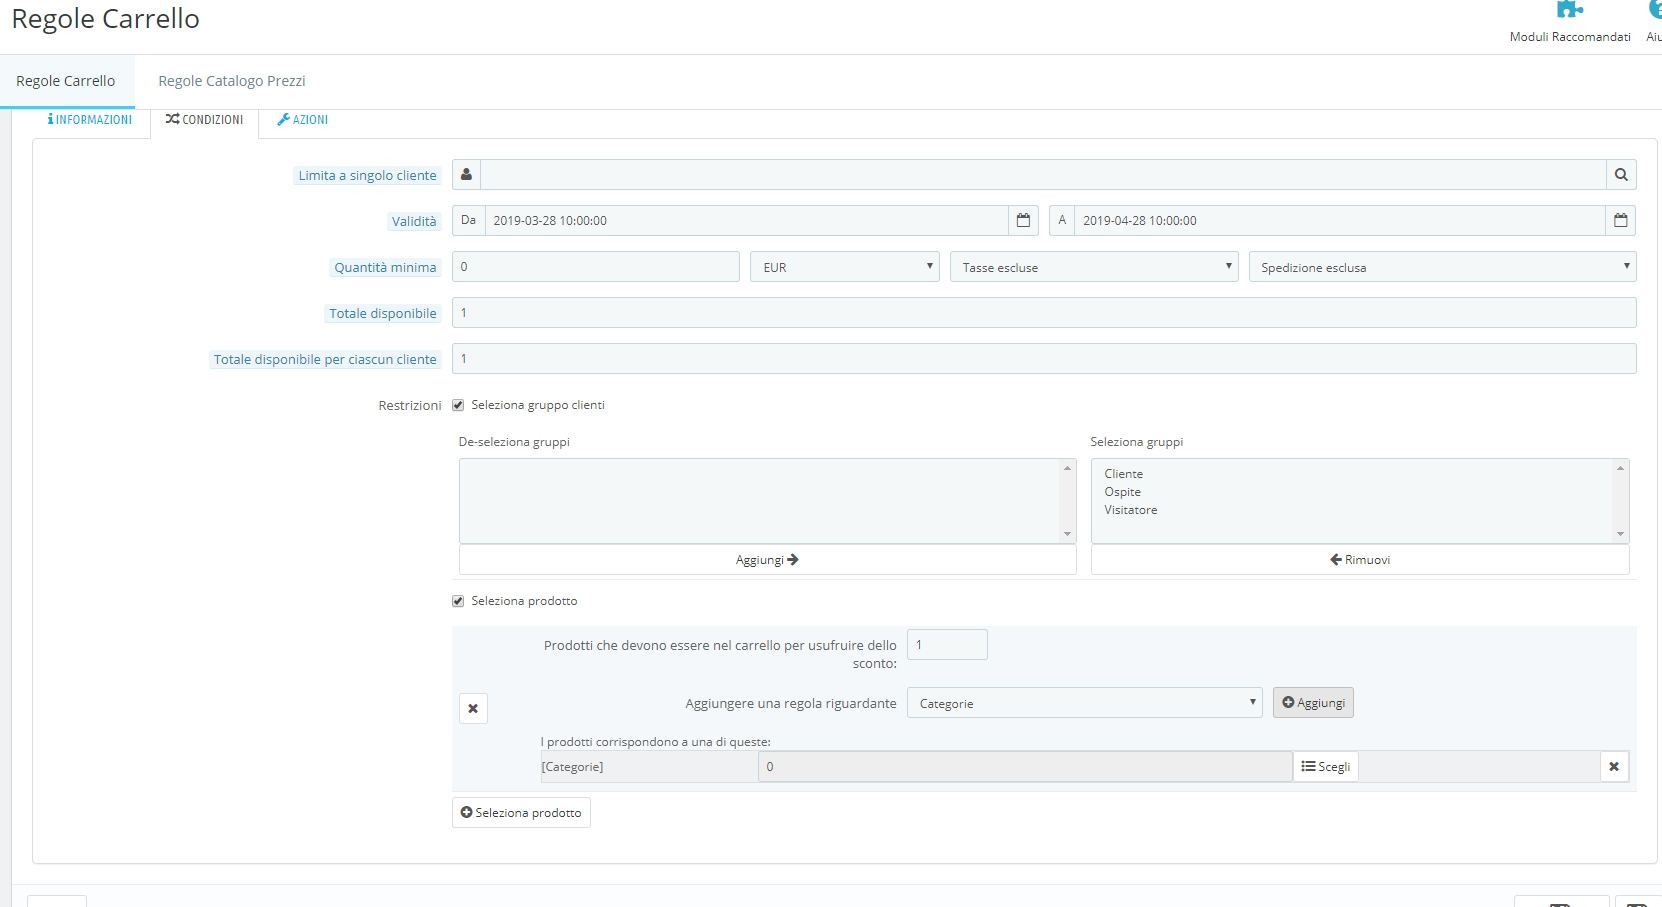Image resolution: width=1662 pixels, height=907 pixels.
Task: Click the De-seleziona gruppi list box
Action: (x=767, y=501)
